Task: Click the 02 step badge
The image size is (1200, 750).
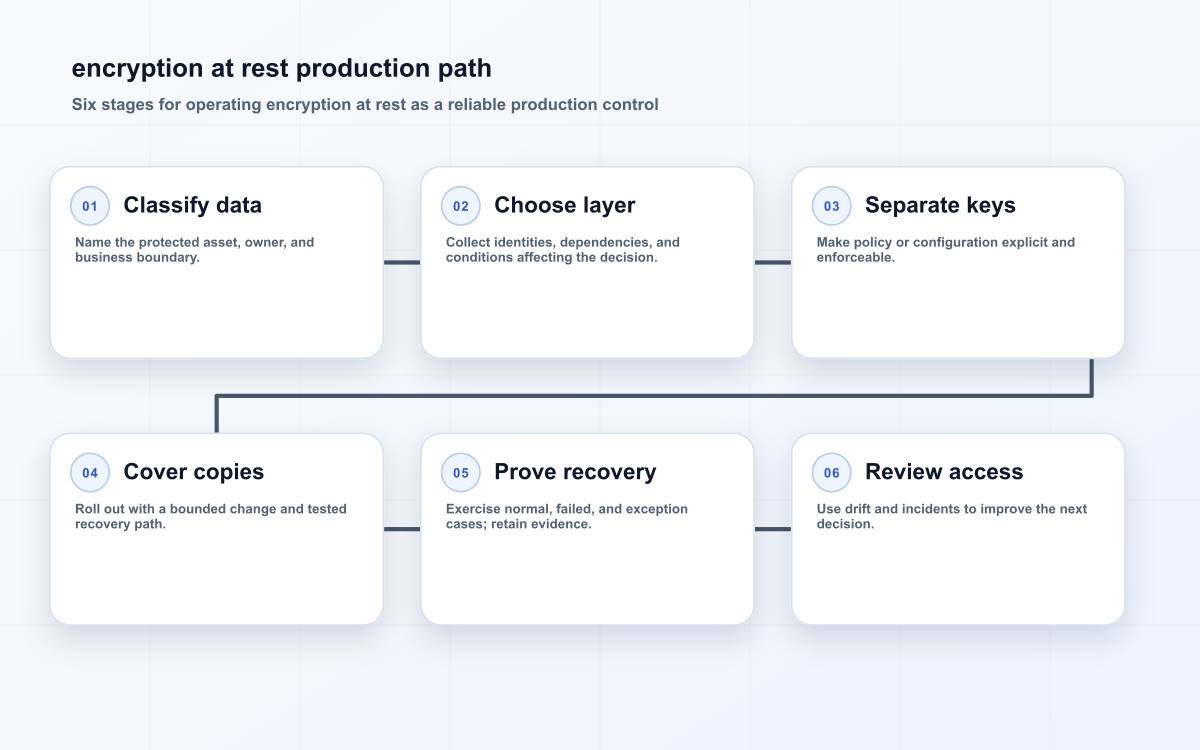Action: [461, 206]
